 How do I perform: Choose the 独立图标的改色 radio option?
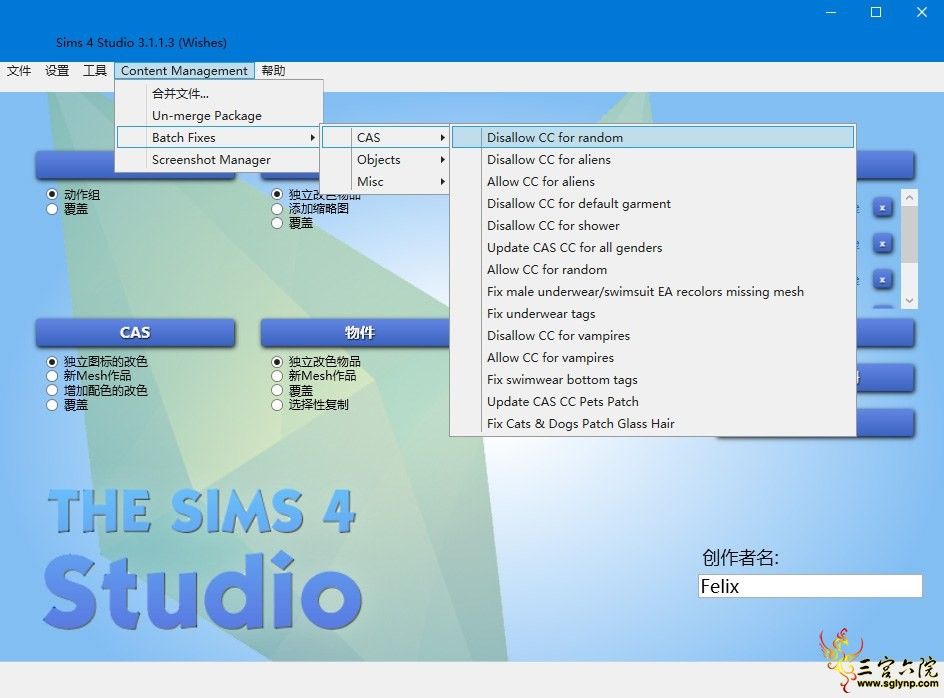[x=52, y=361]
